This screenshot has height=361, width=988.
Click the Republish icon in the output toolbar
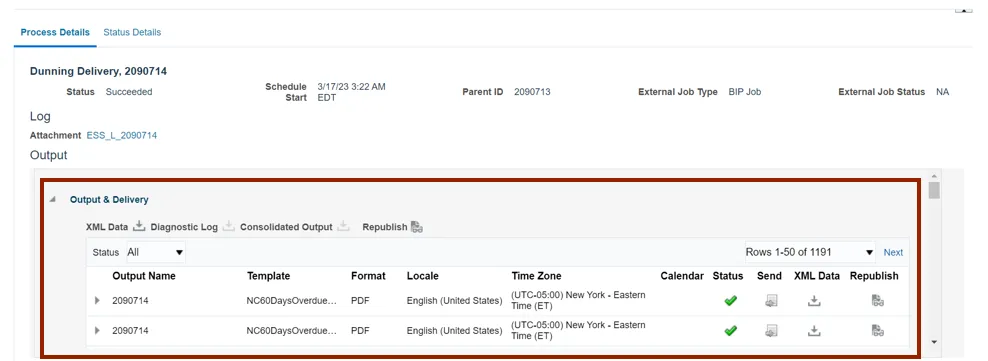pos(416,227)
